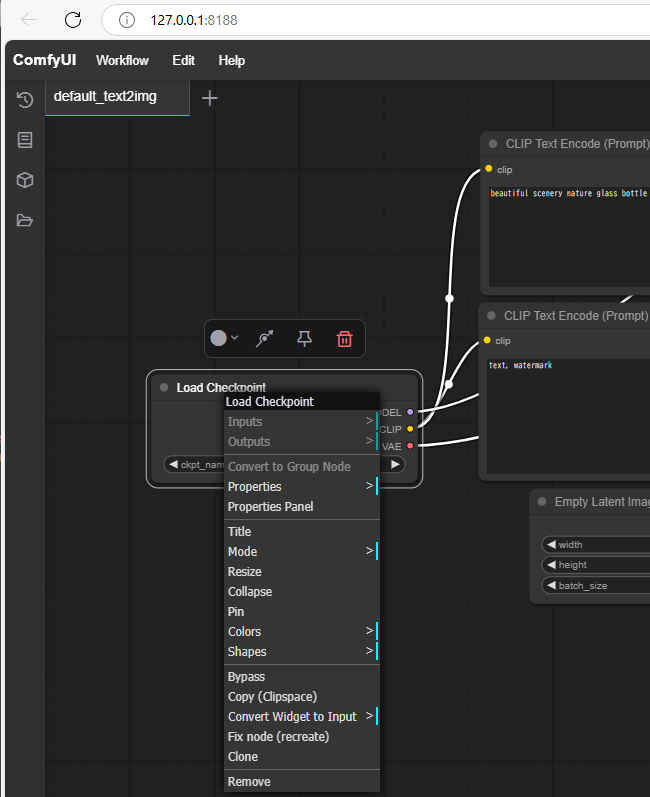The width and height of the screenshot is (650, 797).
Task: Click the pin icon in node toolbar
Action: pos(305,339)
